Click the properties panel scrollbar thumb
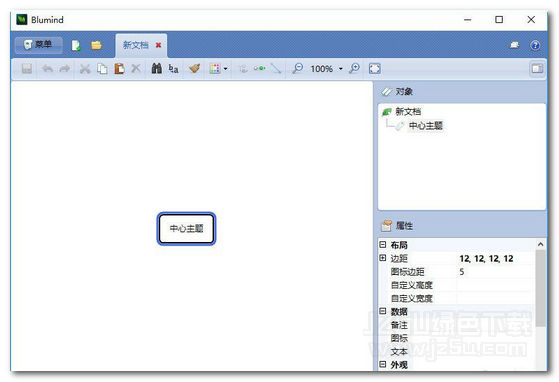Image resolution: width=559 pixels, height=382 pixels. [x=540, y=288]
